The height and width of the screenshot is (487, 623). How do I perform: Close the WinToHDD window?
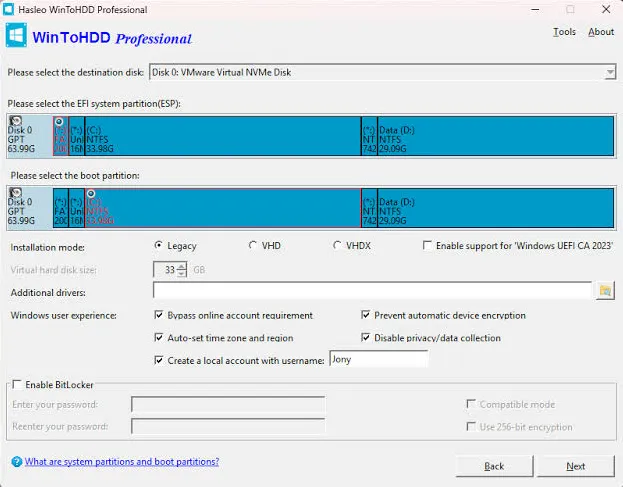point(606,10)
